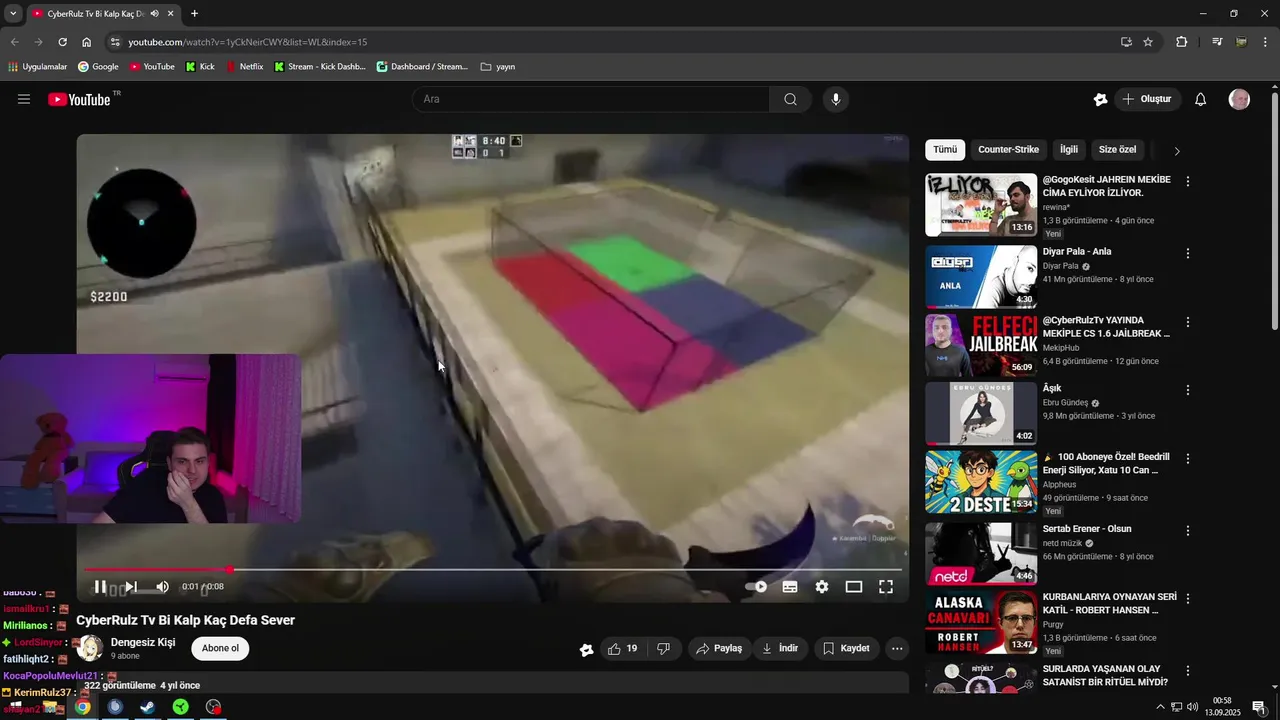The image size is (1280, 720).
Task: Open the Stream - Kick Dashboard bookmark
Action: [x=319, y=67]
